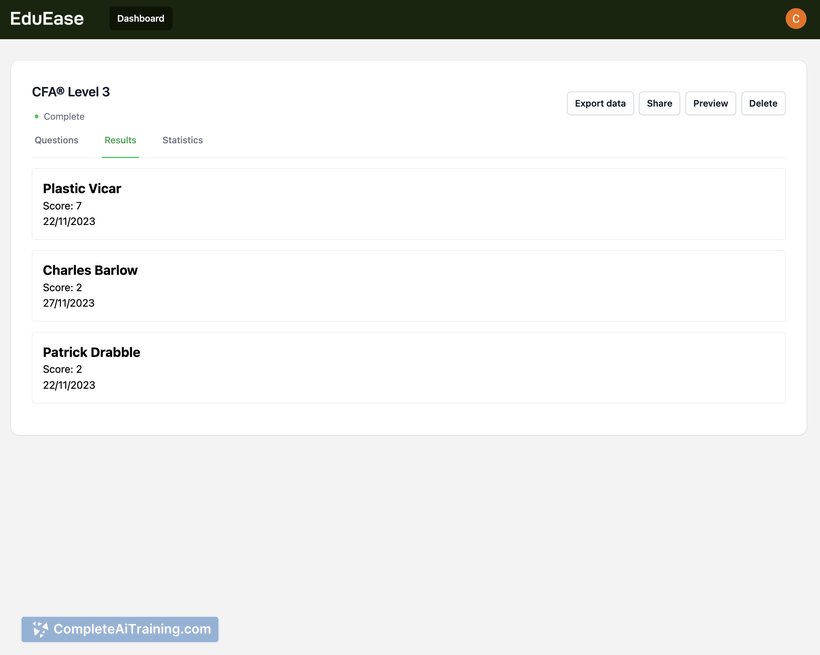Click the Complete status label

click(x=64, y=117)
